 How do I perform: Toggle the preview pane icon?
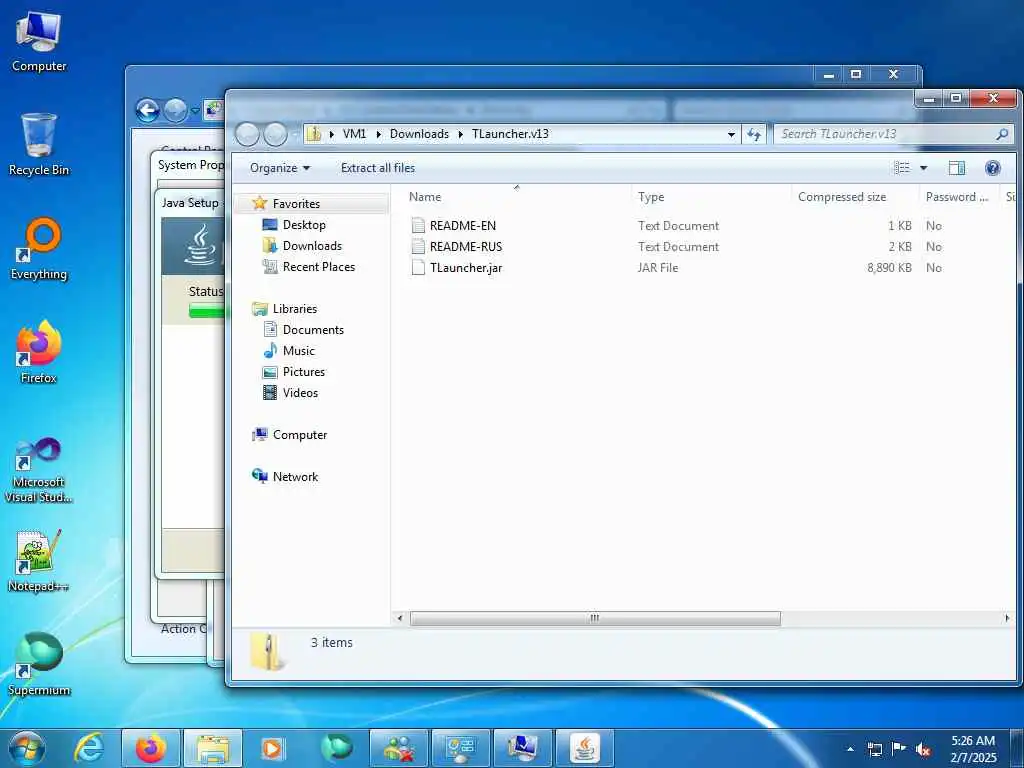(x=956, y=168)
